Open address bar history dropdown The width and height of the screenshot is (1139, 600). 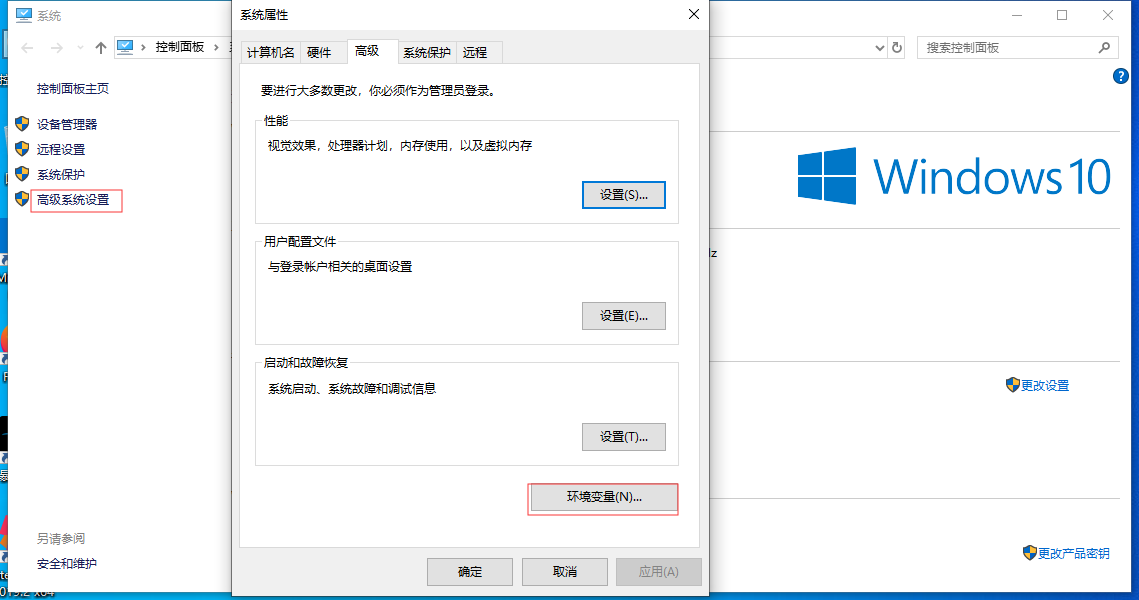880,48
